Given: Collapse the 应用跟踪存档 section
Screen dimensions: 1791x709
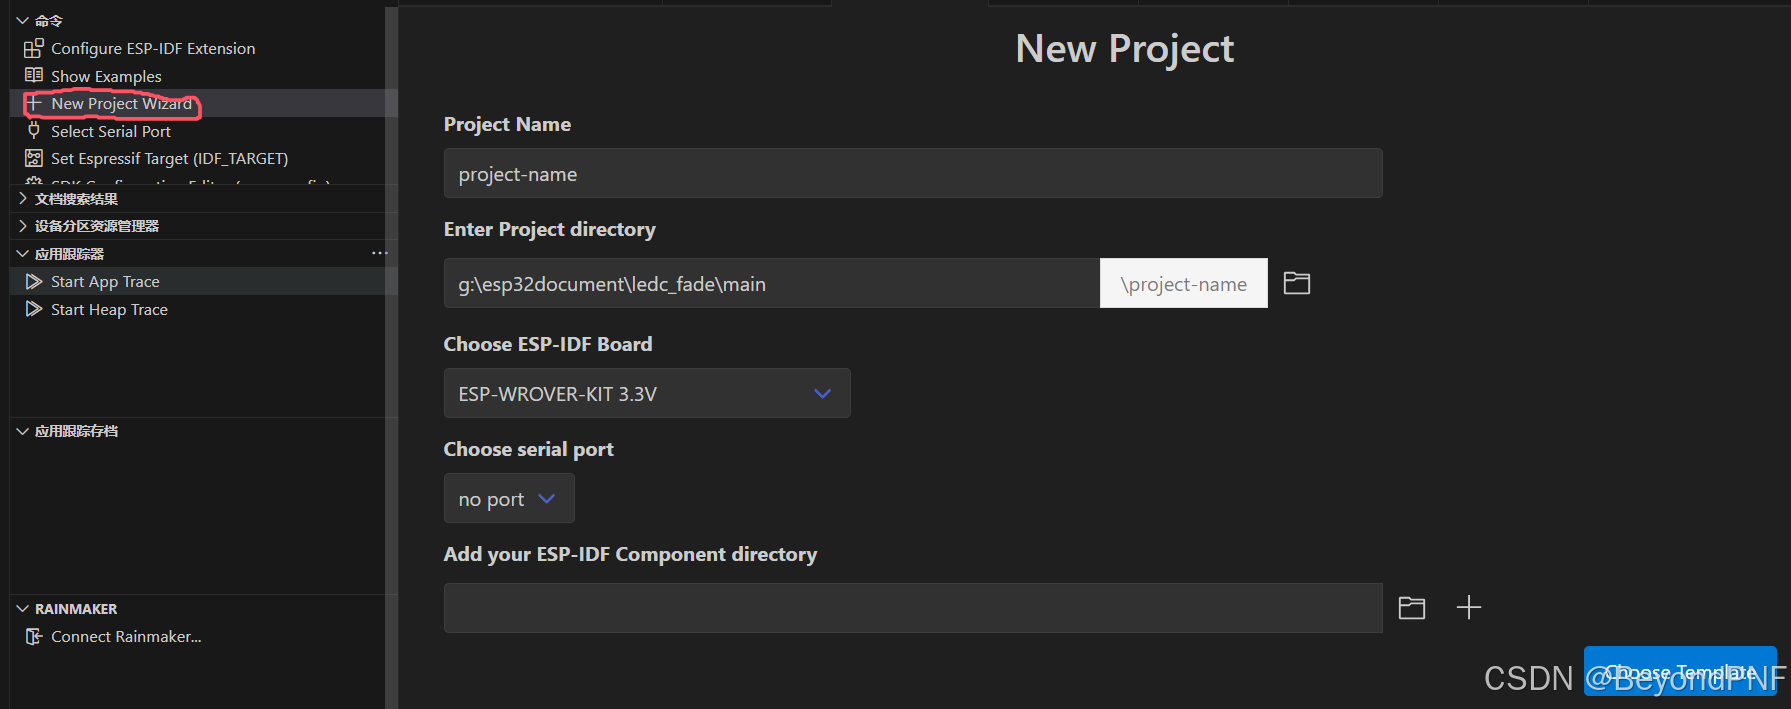Looking at the screenshot, I should [22, 431].
